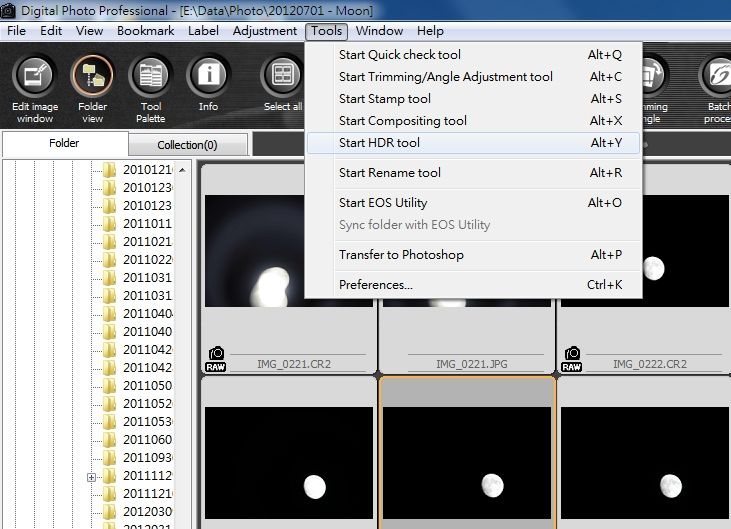Open Preferences from Tools menu
Image resolution: width=731 pixels, height=529 pixels.
(x=474, y=285)
